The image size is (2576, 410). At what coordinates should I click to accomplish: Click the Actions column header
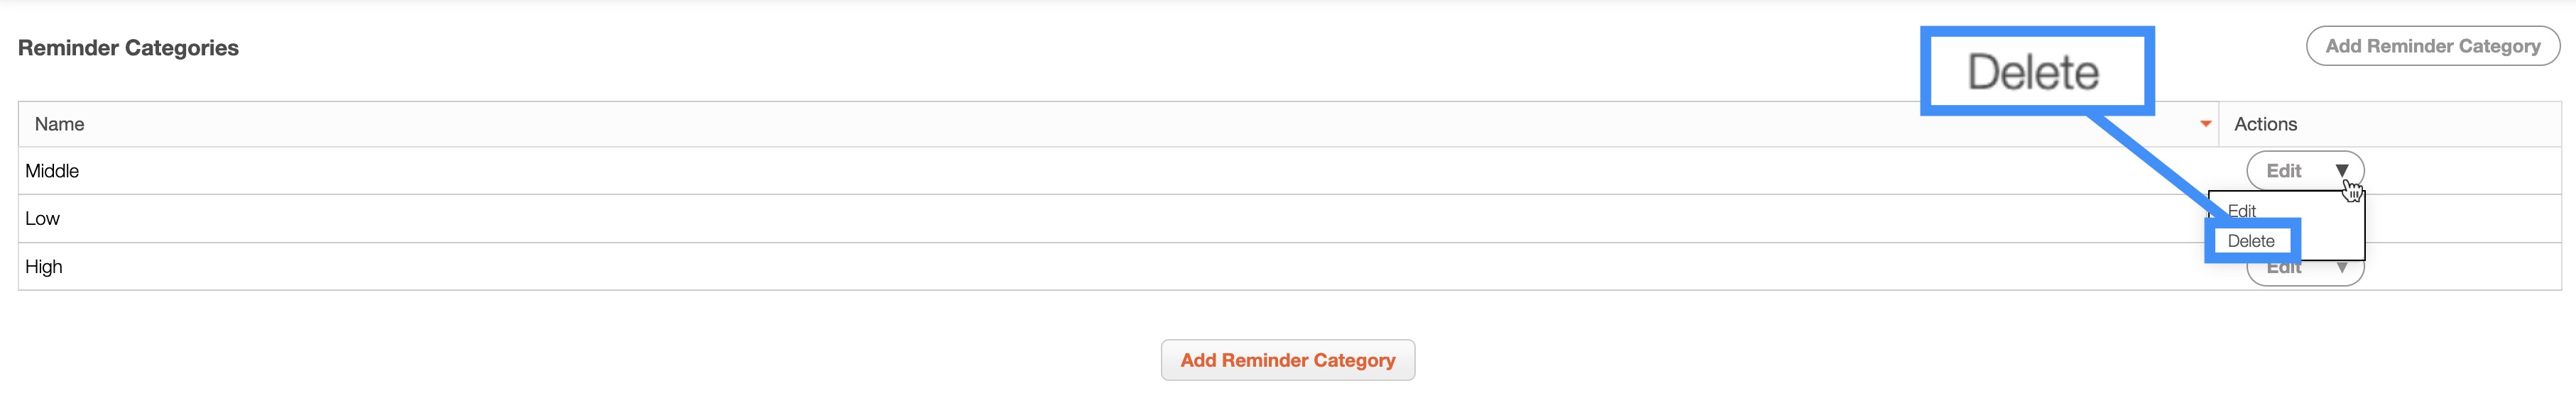click(2265, 124)
